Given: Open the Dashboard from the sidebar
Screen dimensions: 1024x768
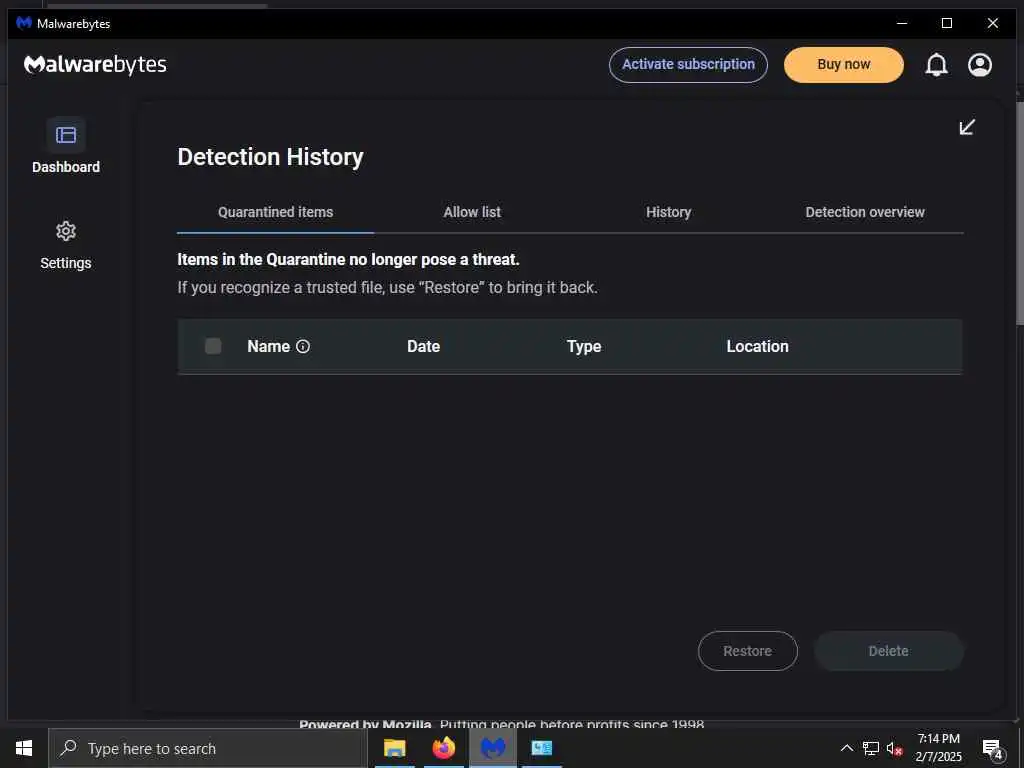Looking at the screenshot, I should pos(66,146).
